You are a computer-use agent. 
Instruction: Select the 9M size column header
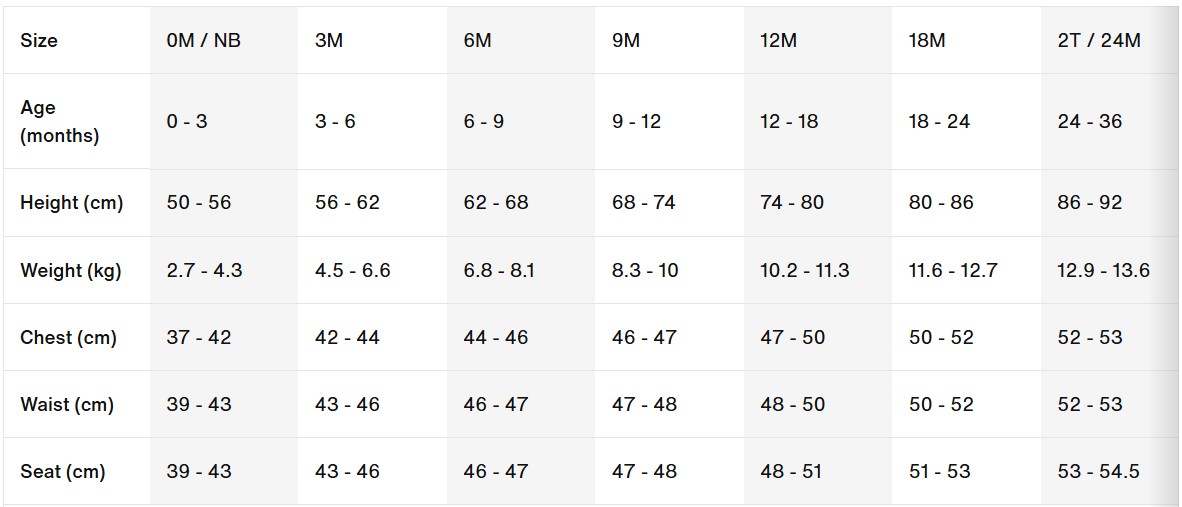click(626, 41)
